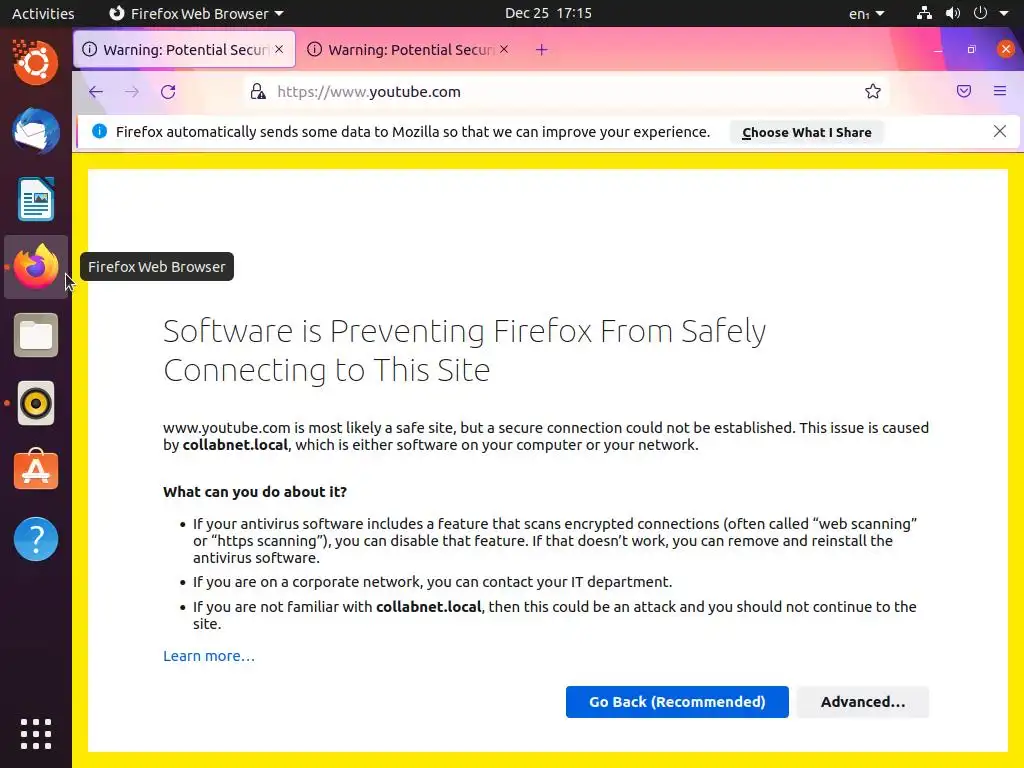This screenshot has width=1024, height=768.
Task: Open Ubuntu Software from the dock
Action: click(36, 471)
